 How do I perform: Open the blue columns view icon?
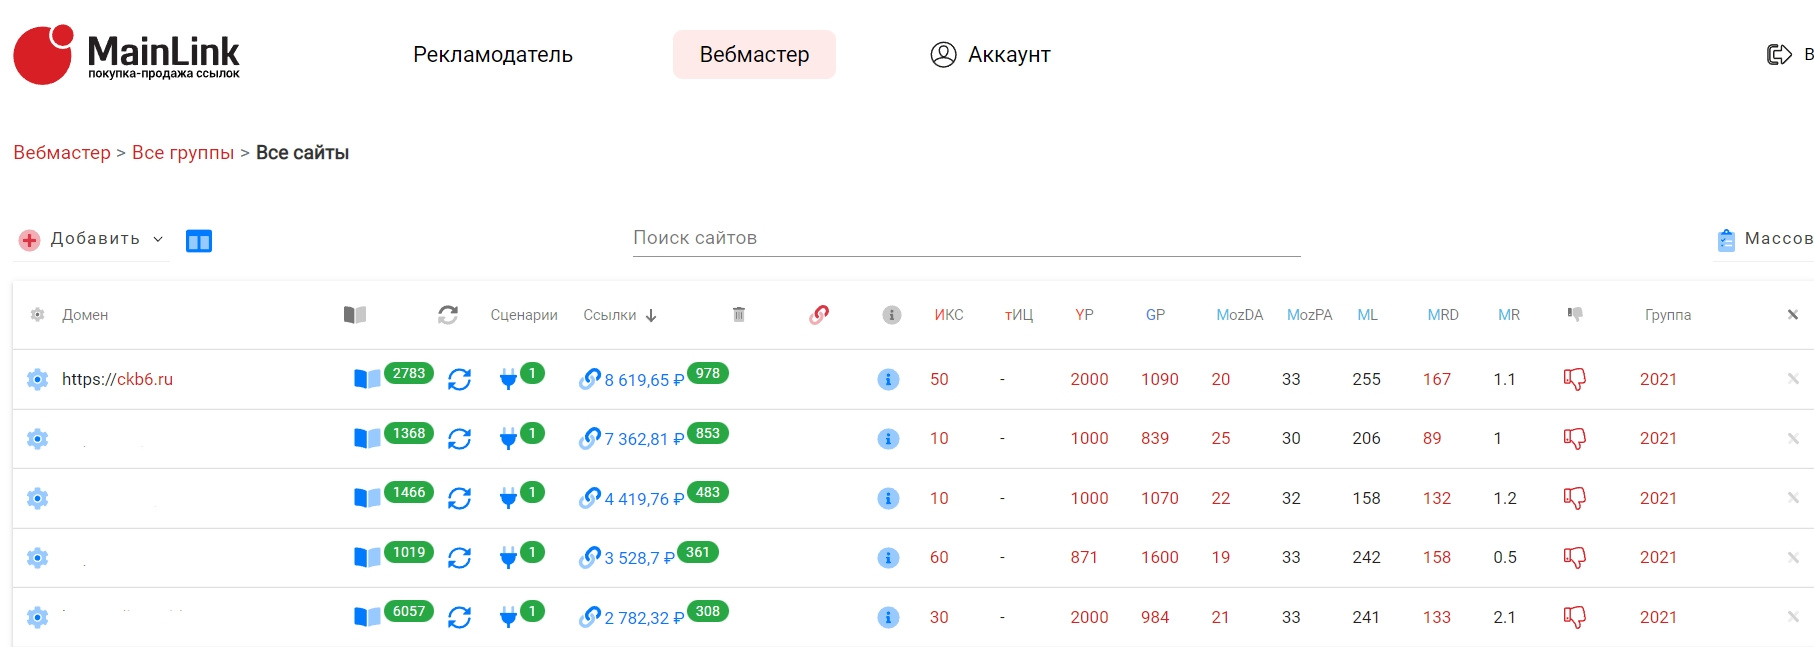199,241
